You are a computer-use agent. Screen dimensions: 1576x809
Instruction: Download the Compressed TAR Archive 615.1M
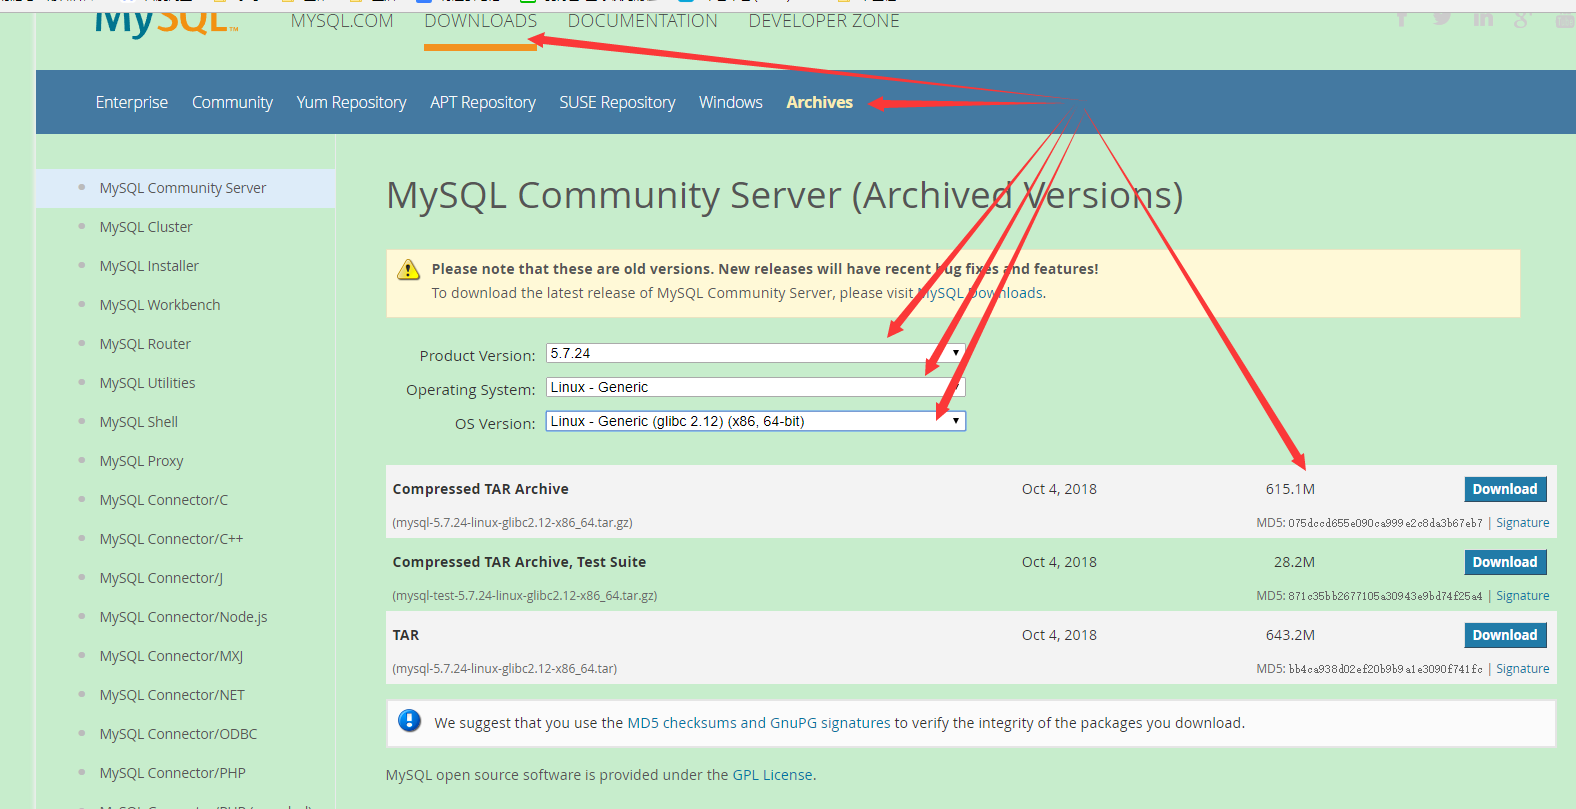coord(1505,489)
